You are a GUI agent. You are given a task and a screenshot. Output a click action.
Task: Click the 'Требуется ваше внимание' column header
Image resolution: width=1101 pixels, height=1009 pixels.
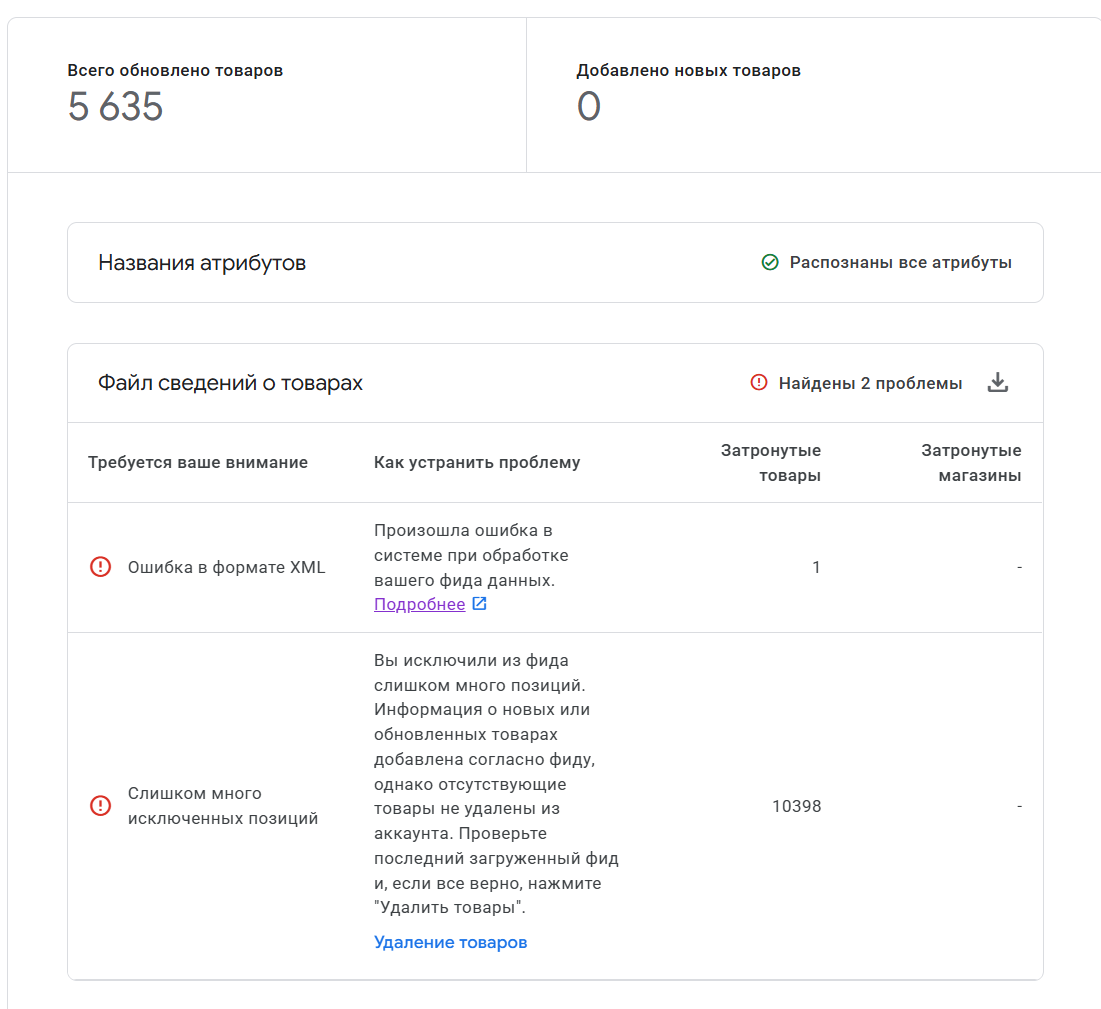tap(198, 462)
